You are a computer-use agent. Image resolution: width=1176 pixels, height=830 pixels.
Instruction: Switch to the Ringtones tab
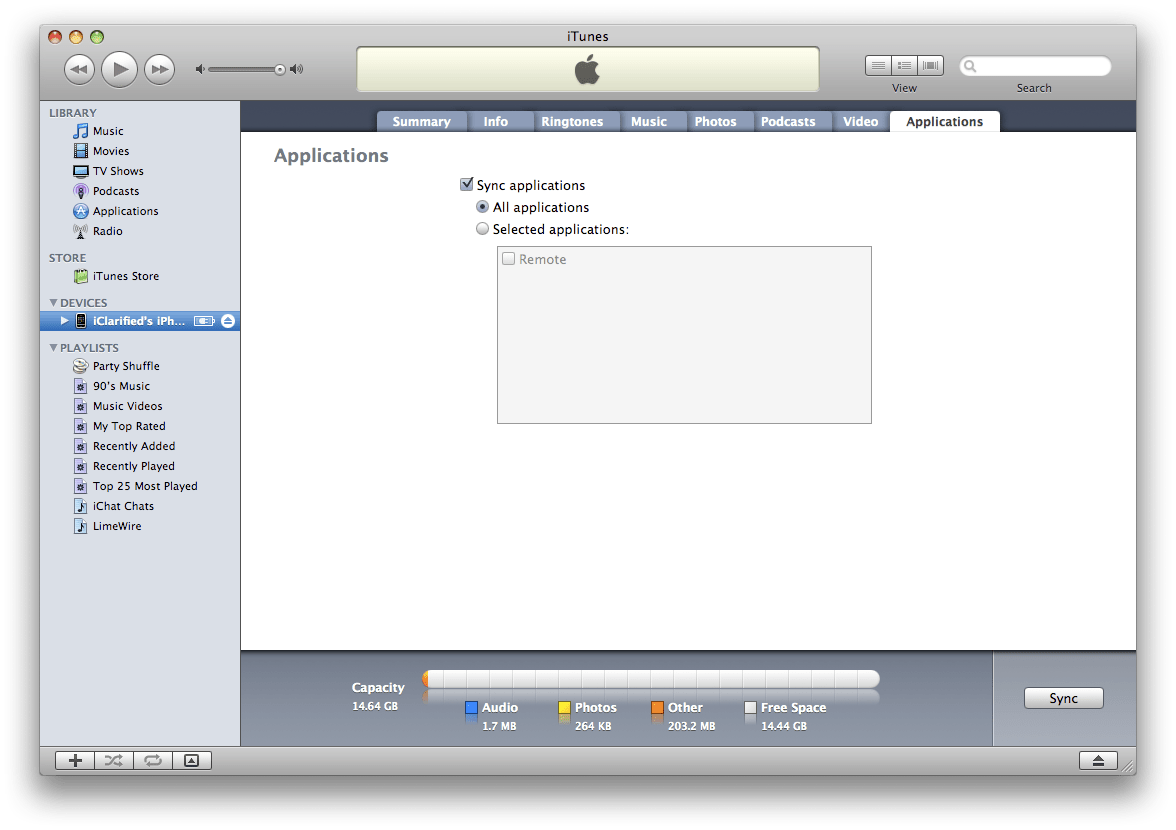tap(572, 121)
